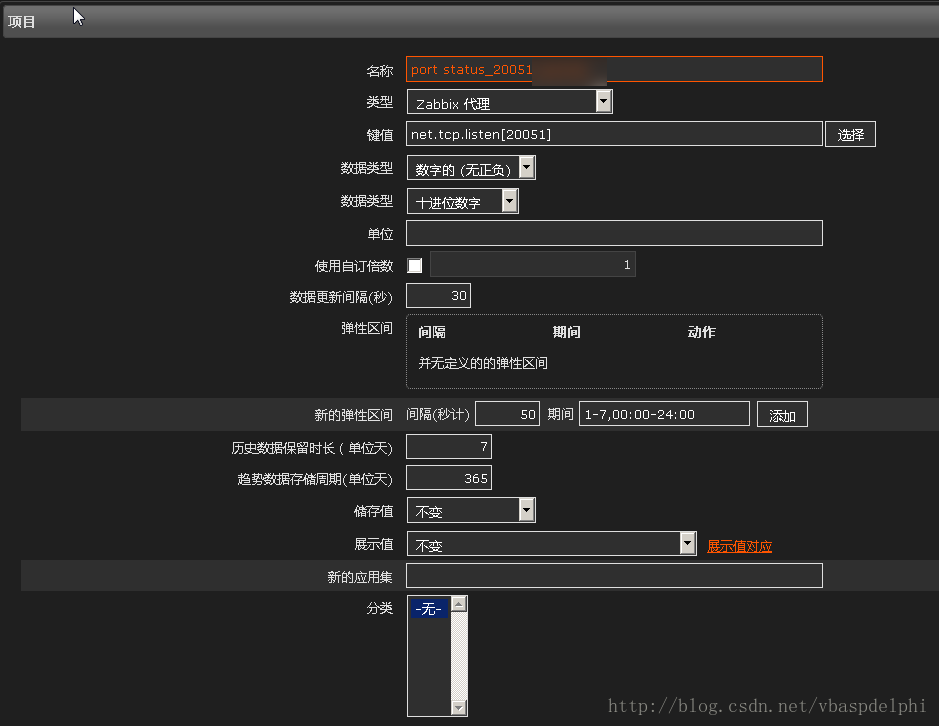Open the 十进位数字 dropdown

pyautogui.click(x=462, y=201)
